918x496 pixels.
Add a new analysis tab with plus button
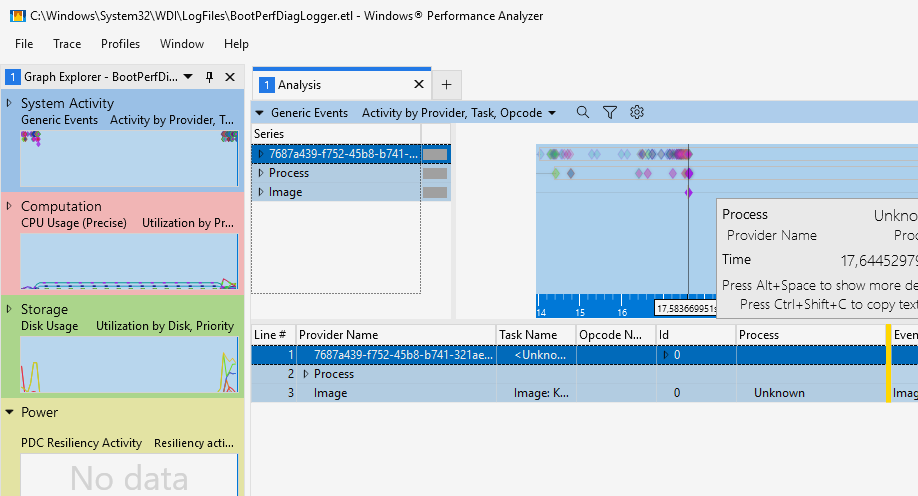pos(447,85)
